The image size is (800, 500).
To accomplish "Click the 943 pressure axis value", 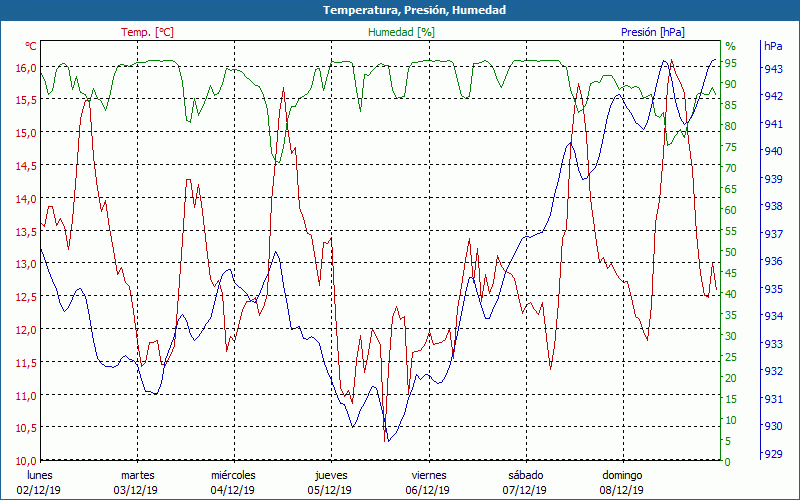I will tap(773, 69).
